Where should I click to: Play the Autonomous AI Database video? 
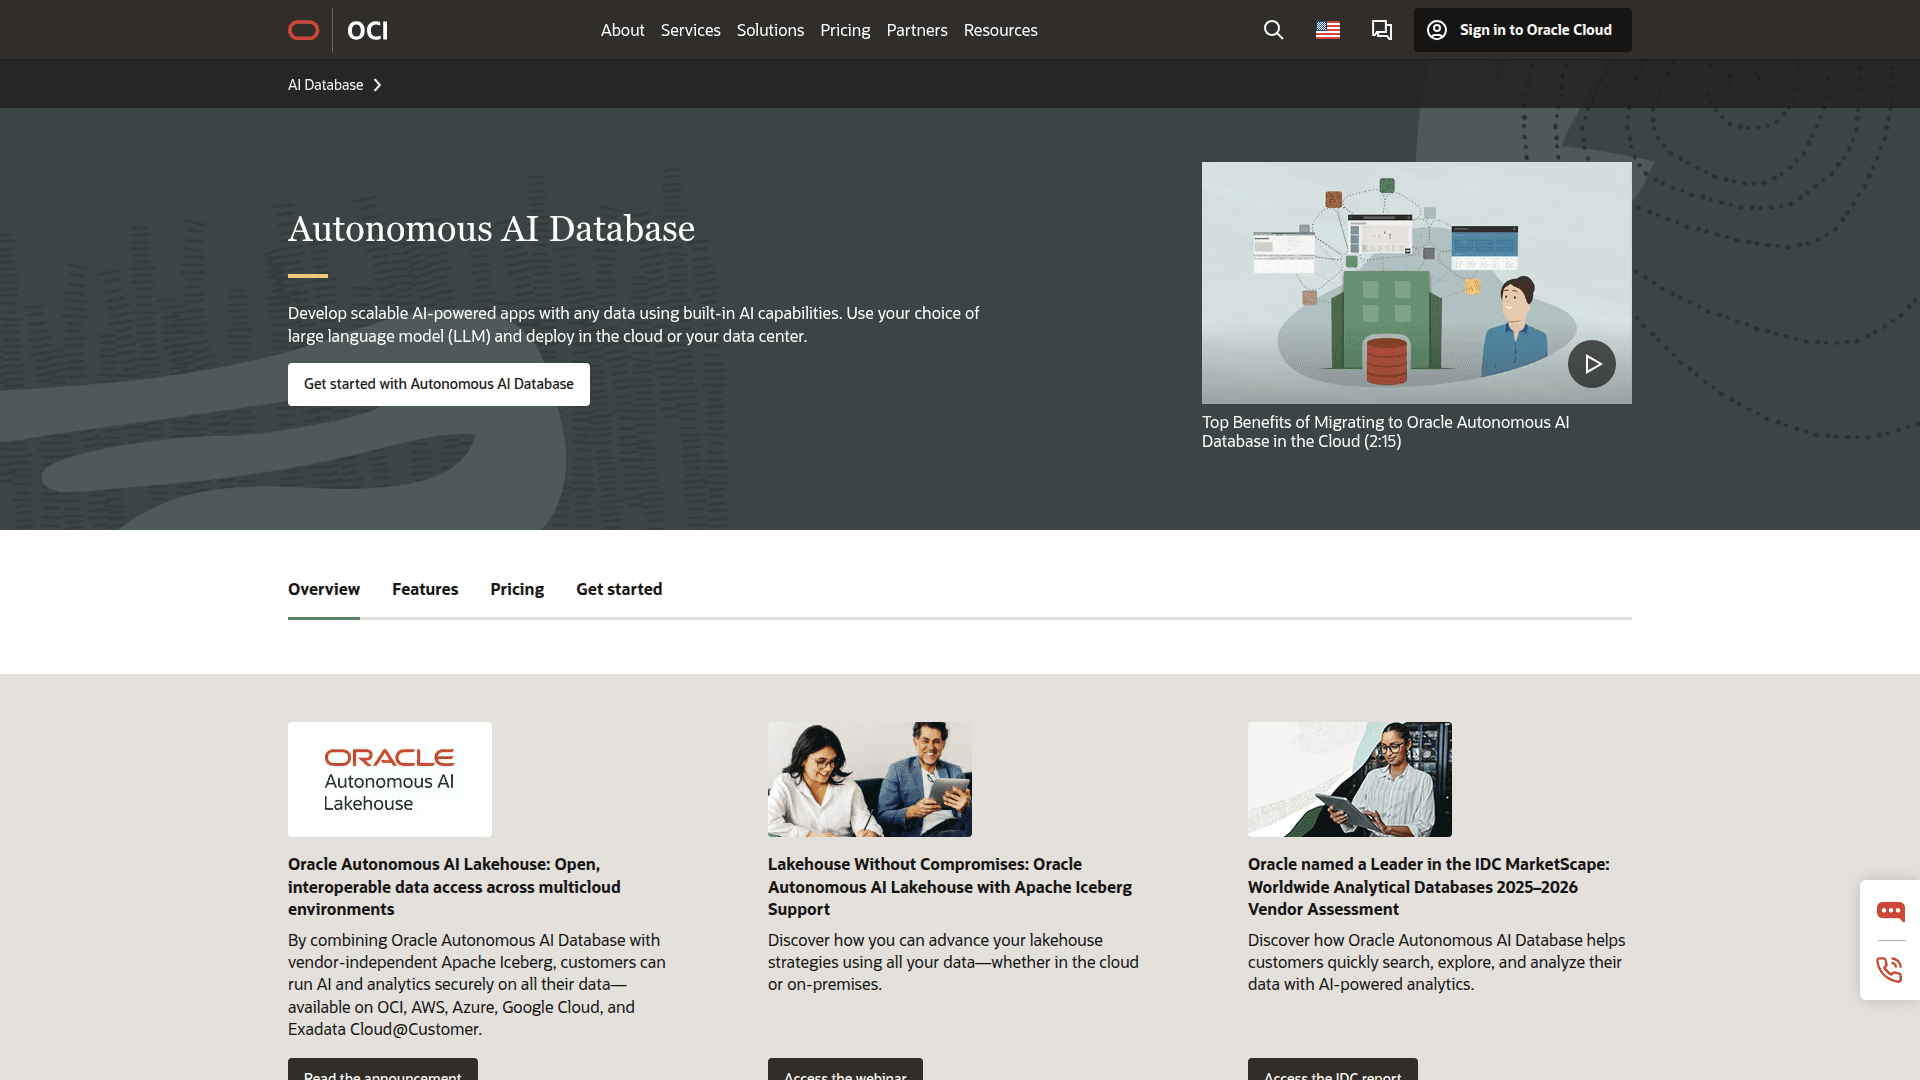(x=1591, y=364)
